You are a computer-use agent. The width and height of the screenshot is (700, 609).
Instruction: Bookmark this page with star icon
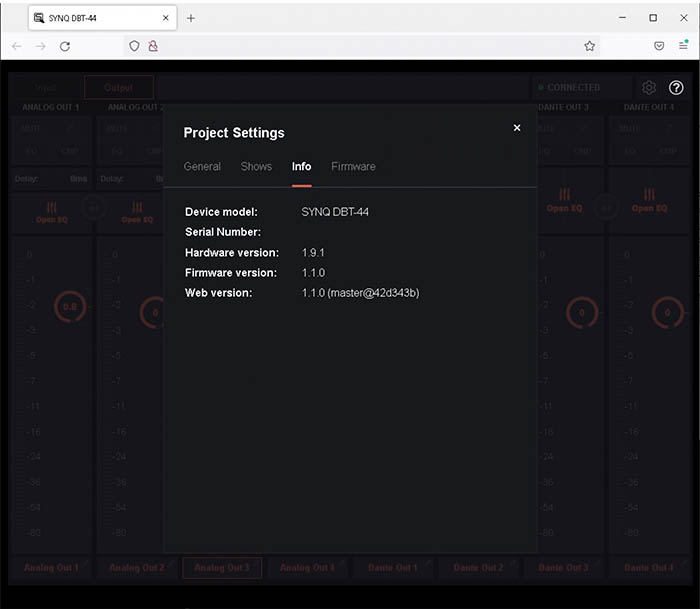(x=589, y=46)
